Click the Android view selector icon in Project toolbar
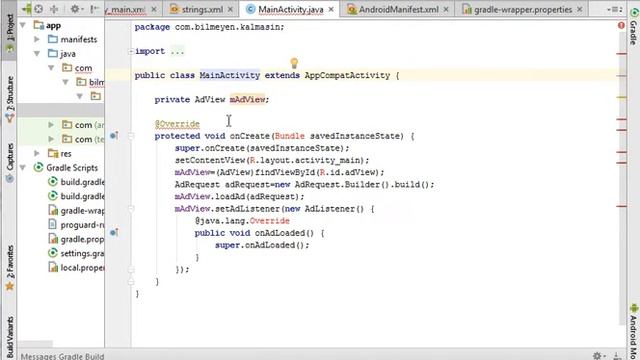Screen dimensions: 640x360 [x=27, y=9]
